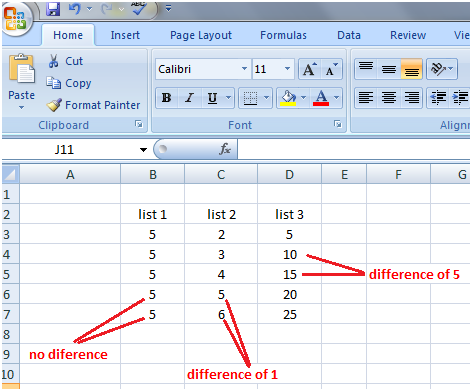
Task: Toggle Italic formatting
Action: 190,98
